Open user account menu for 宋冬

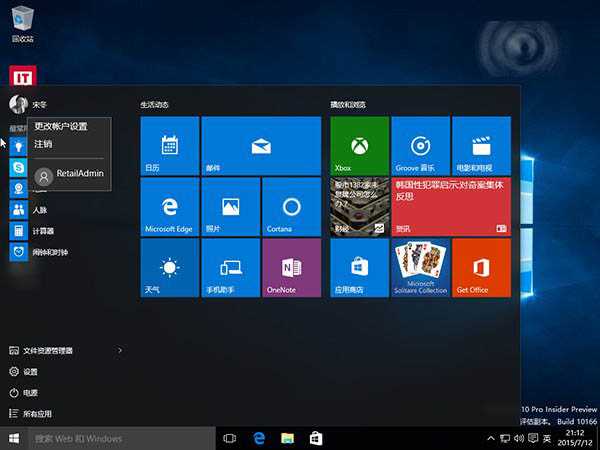click(30, 104)
